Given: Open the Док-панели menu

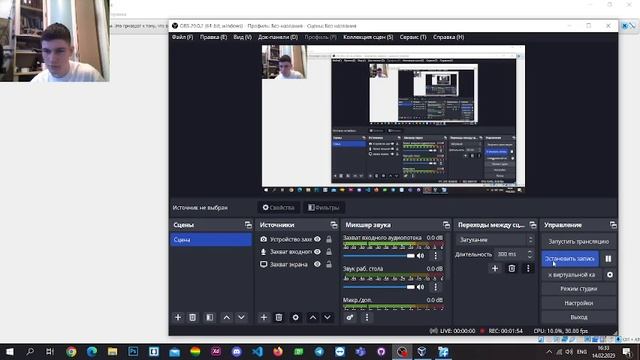Looking at the screenshot, I should (x=278, y=37).
